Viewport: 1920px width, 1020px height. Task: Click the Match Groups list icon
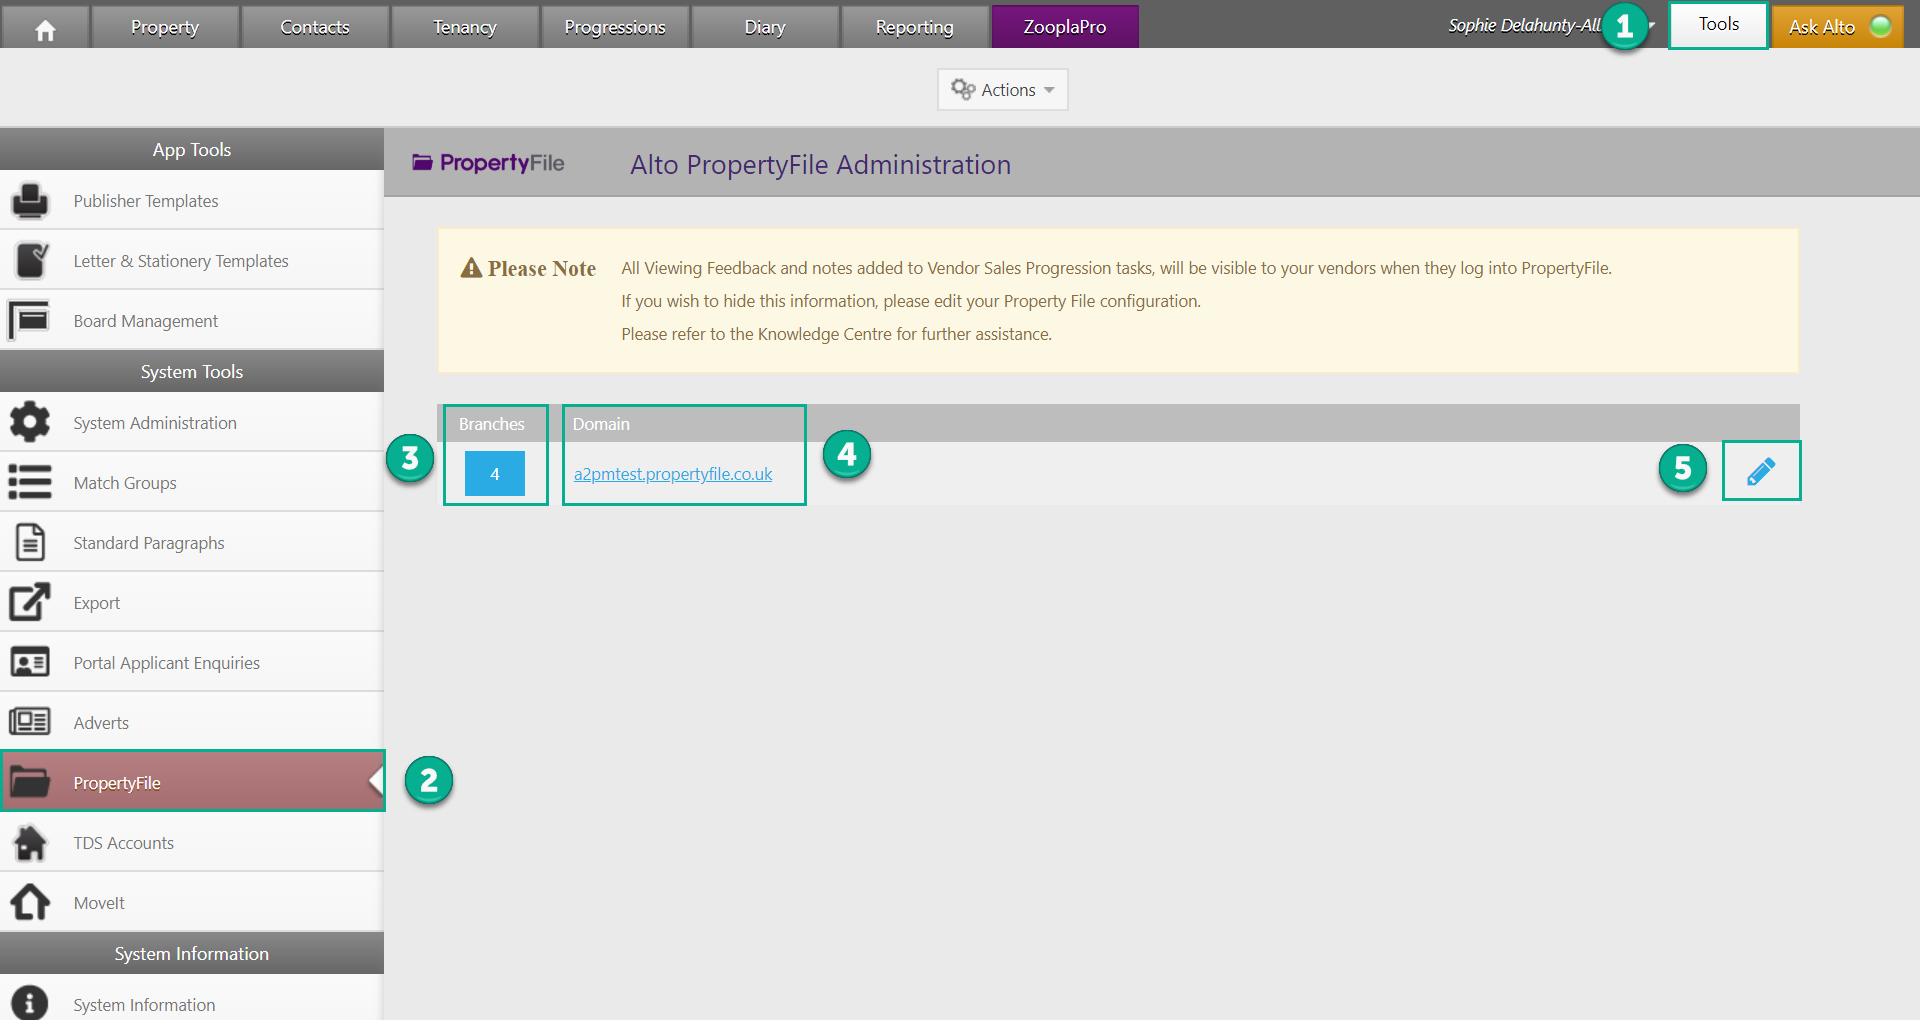tap(30, 482)
